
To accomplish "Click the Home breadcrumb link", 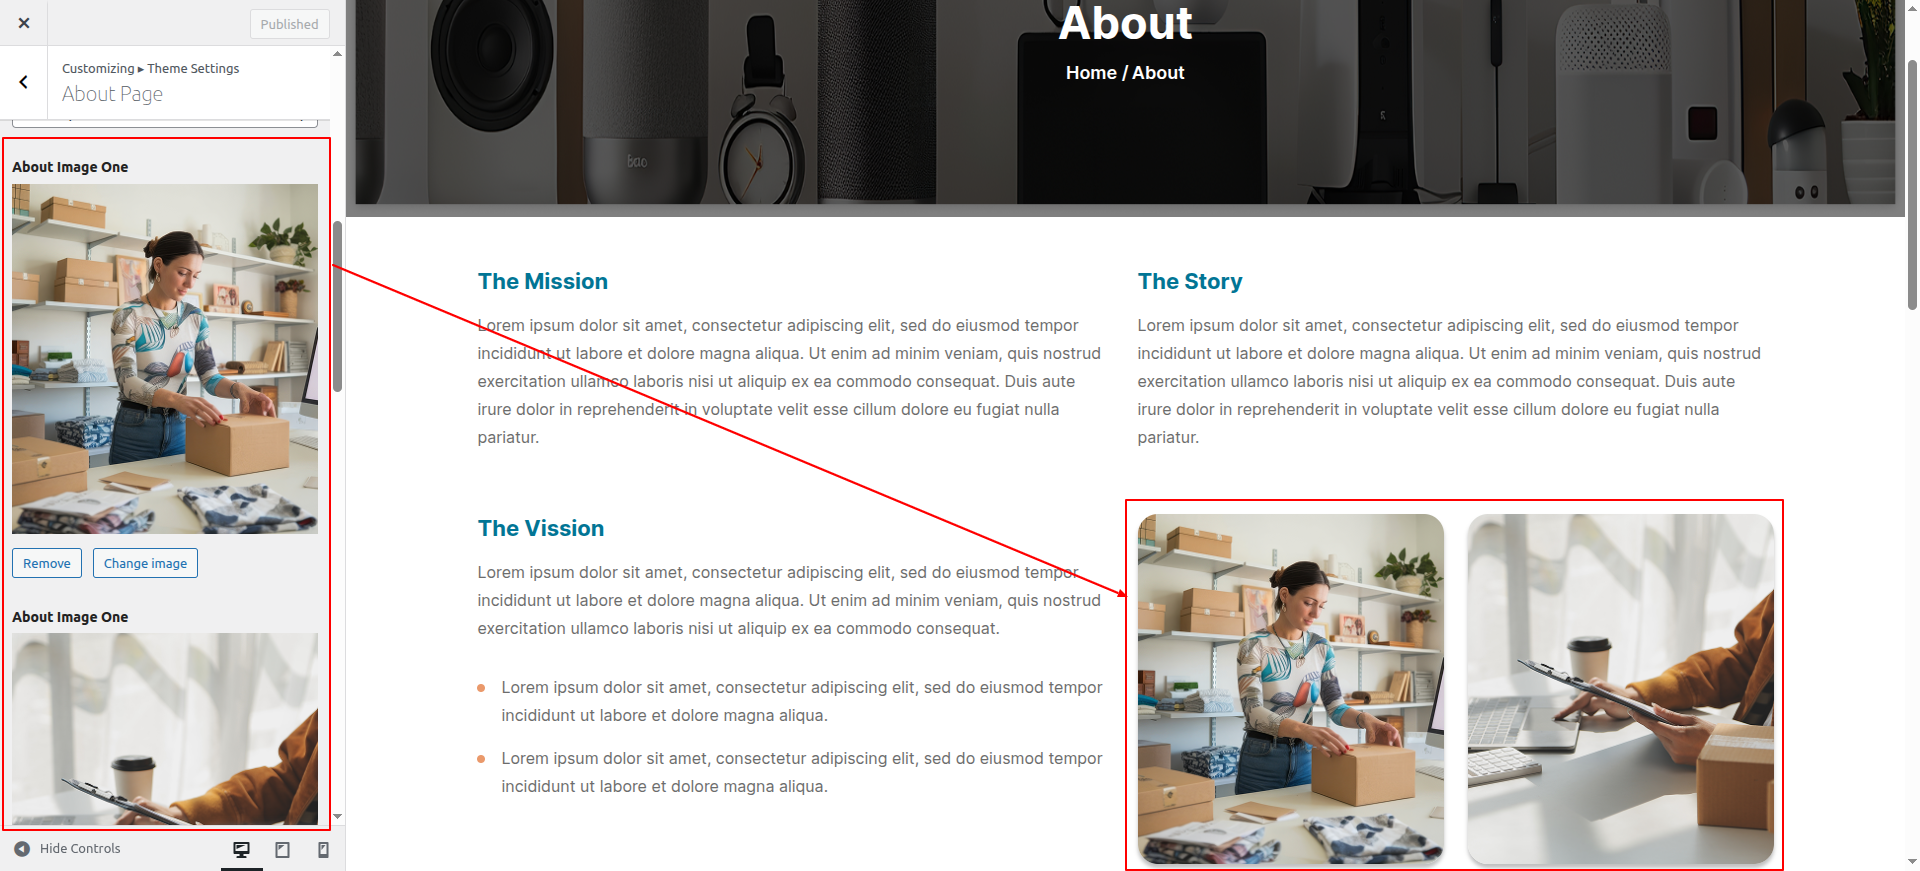I will point(1091,73).
